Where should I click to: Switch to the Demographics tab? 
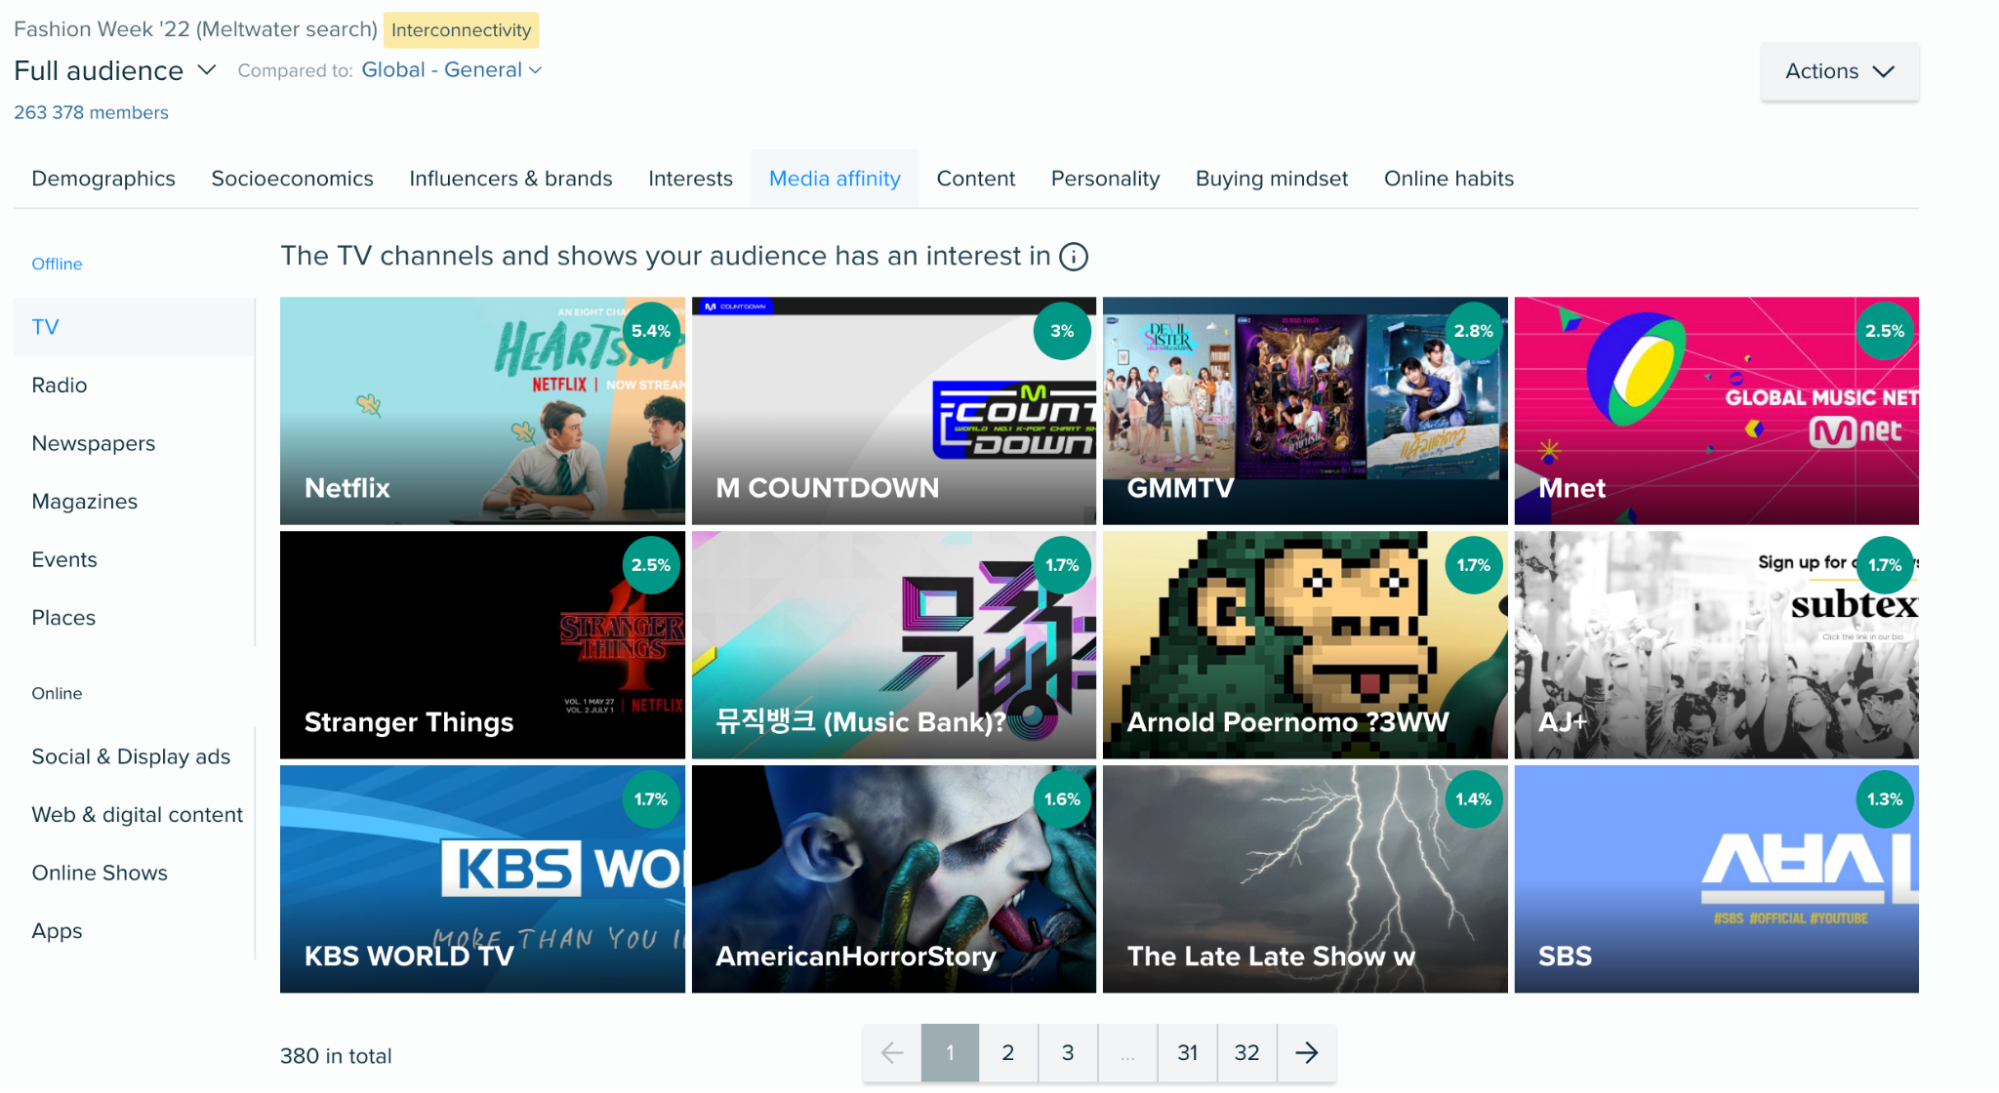103,178
